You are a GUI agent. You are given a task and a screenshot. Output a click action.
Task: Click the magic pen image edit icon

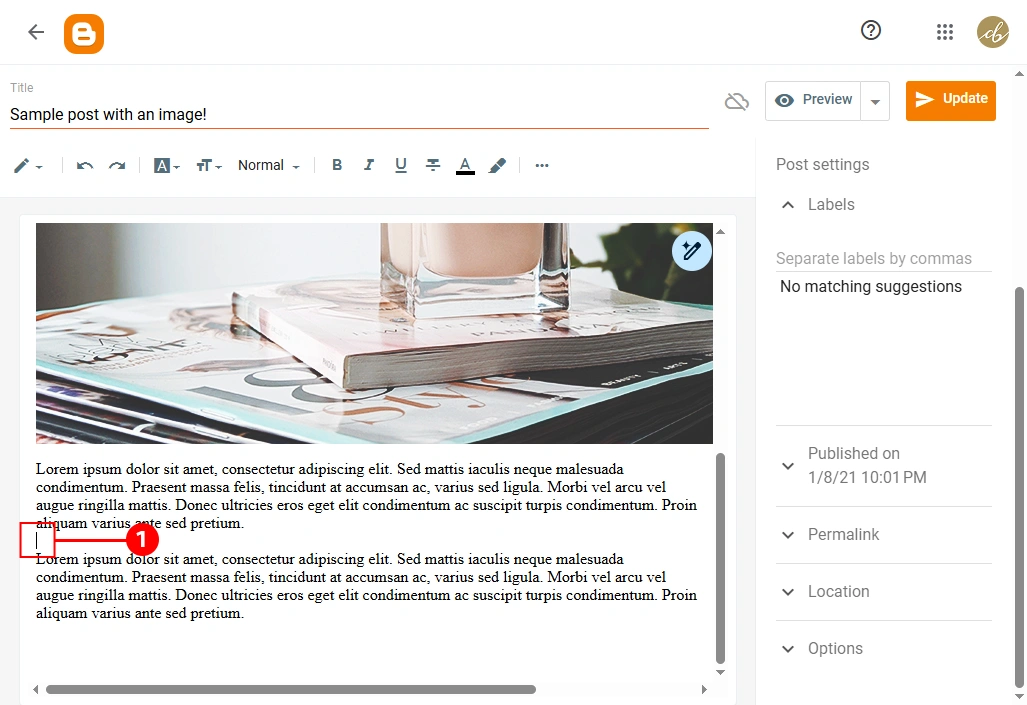pos(691,251)
